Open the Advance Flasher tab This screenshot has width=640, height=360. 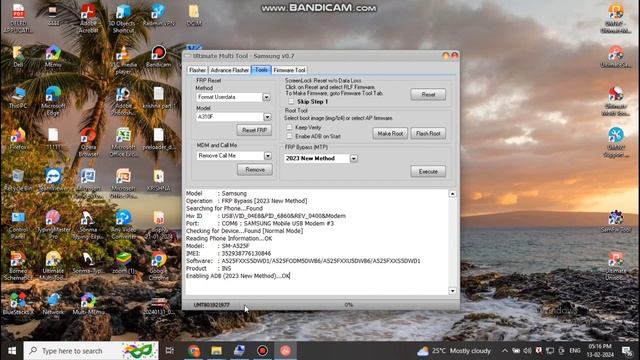pos(229,70)
